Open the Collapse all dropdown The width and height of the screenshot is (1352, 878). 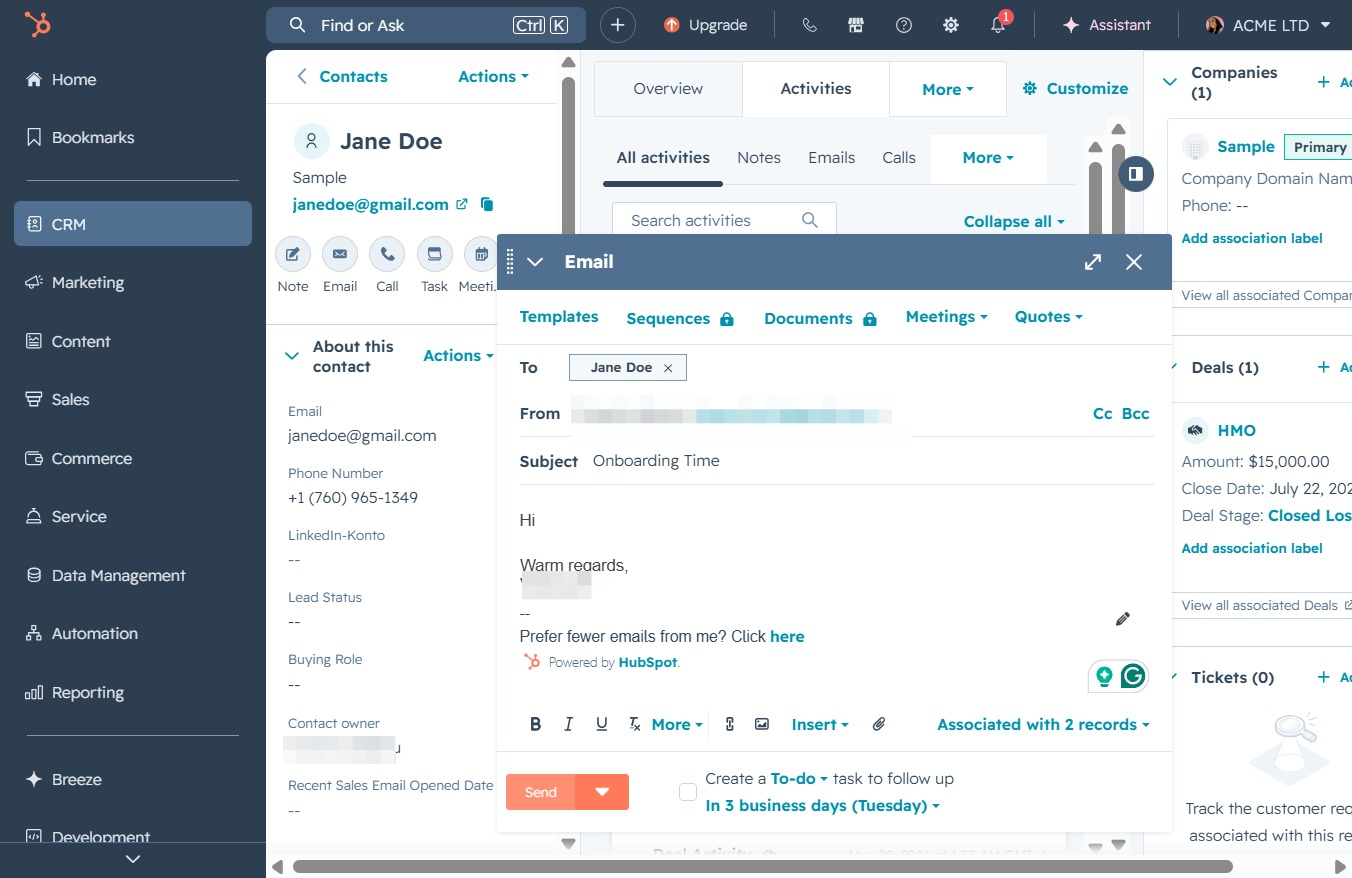(1014, 221)
